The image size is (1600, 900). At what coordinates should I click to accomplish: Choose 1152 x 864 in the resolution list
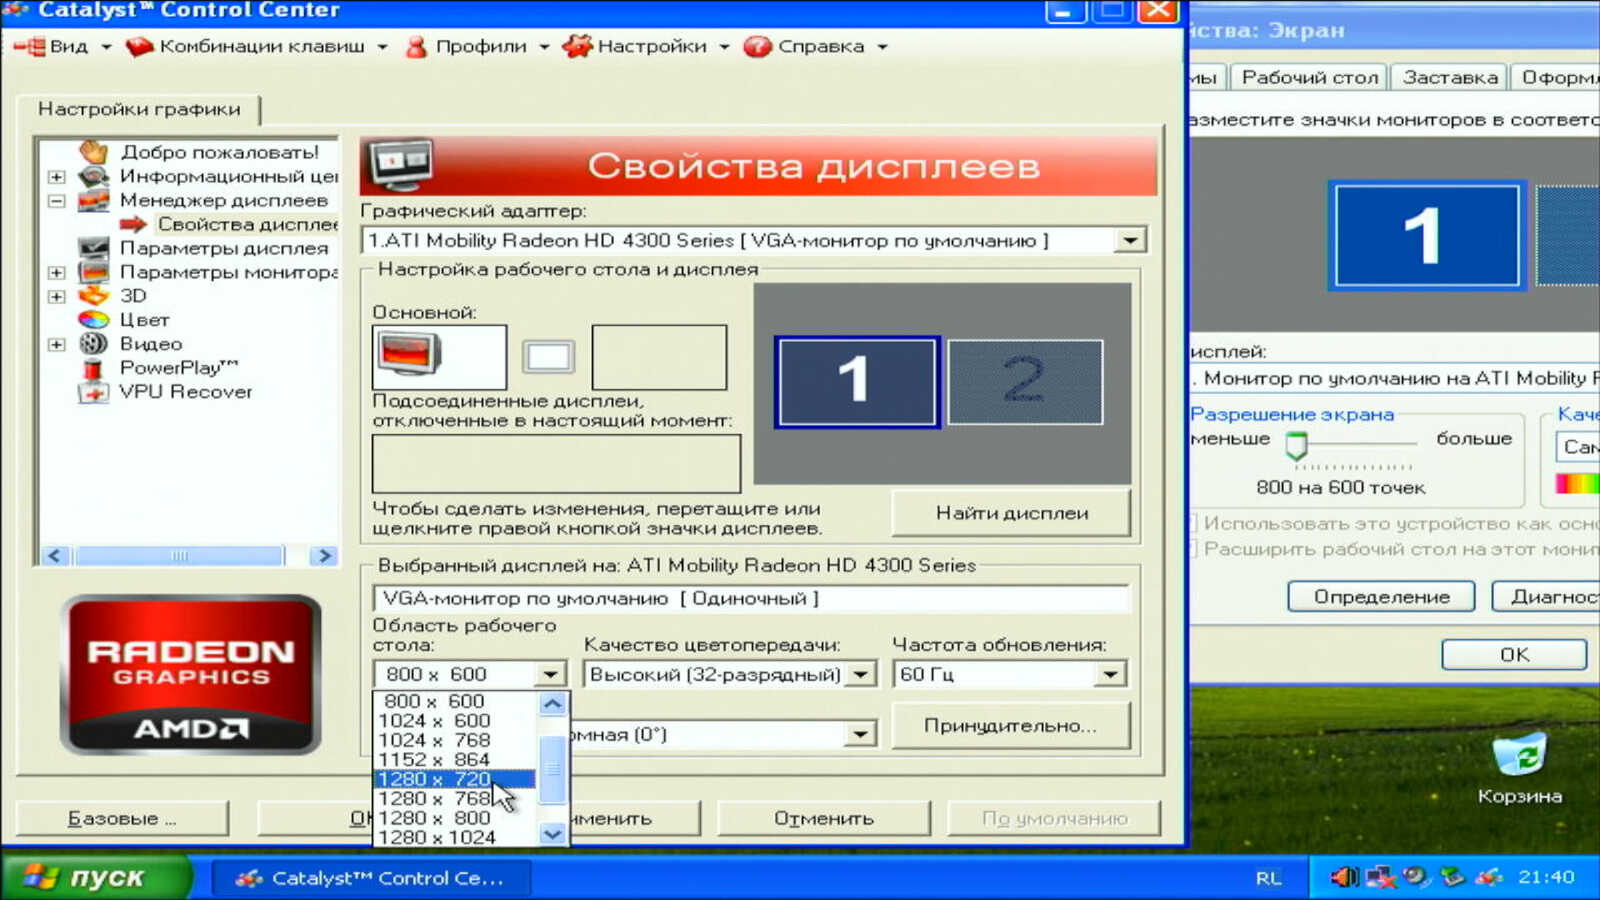[x=455, y=759]
